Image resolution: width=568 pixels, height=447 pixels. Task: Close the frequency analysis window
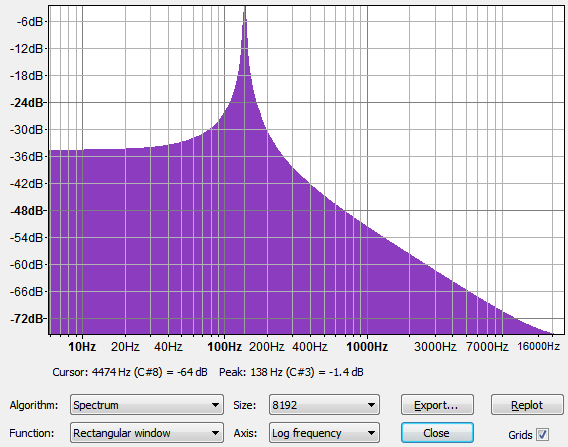click(437, 433)
